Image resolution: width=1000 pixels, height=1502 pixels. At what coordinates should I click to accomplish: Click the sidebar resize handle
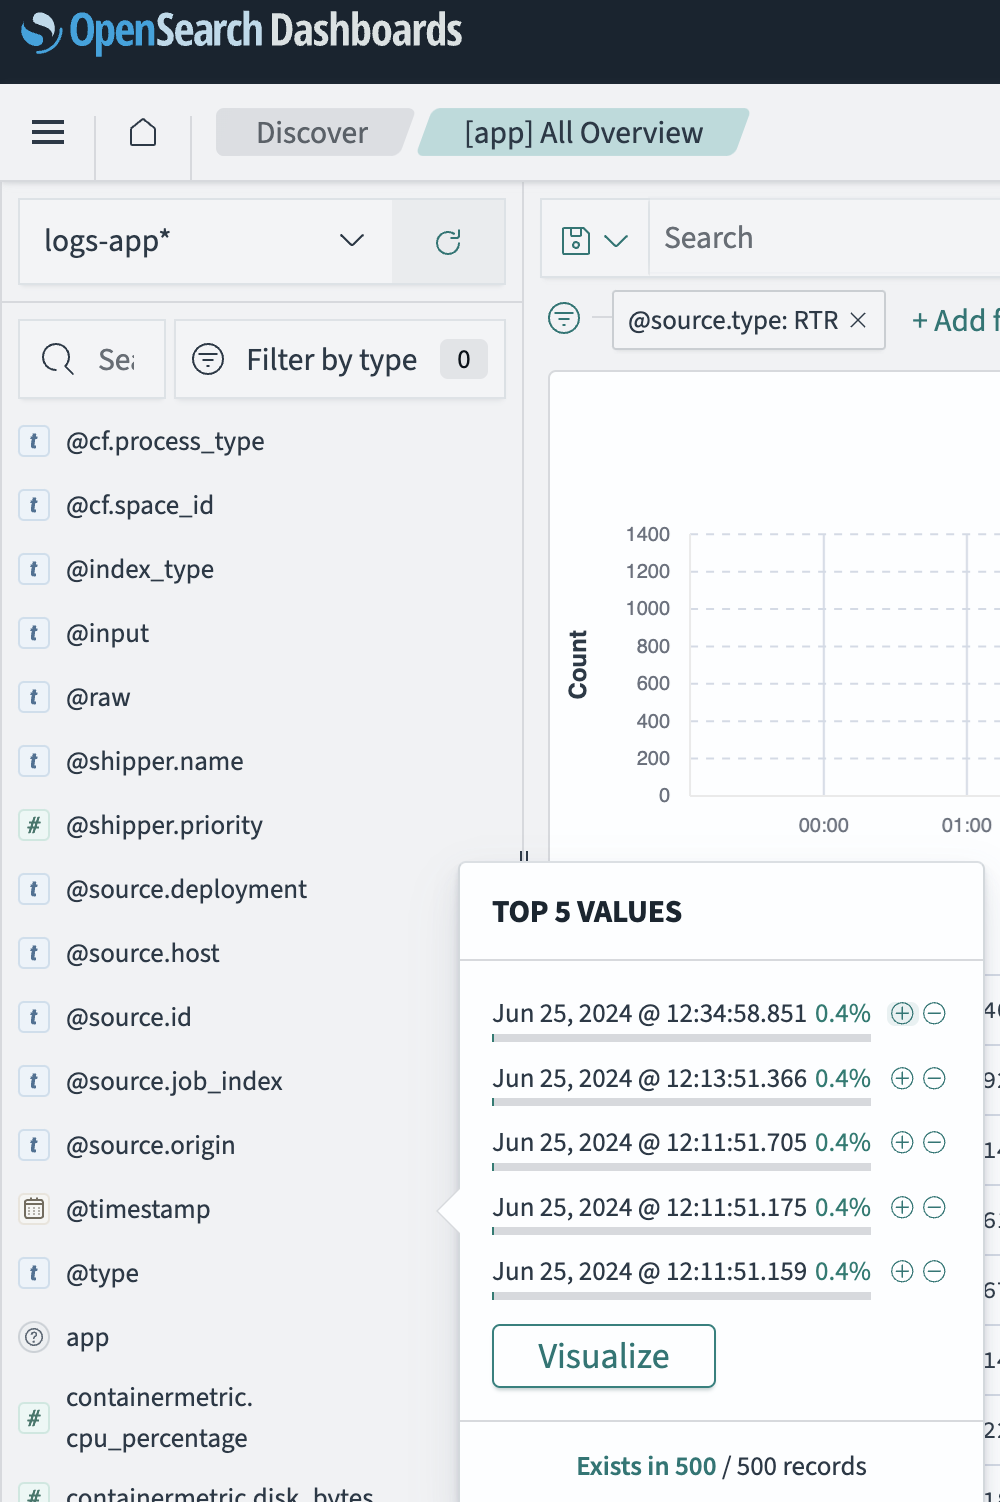(x=523, y=856)
